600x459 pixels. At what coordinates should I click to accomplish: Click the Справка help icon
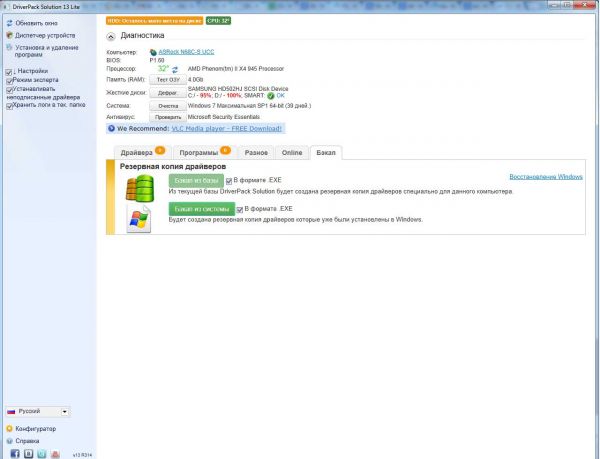coord(10,441)
